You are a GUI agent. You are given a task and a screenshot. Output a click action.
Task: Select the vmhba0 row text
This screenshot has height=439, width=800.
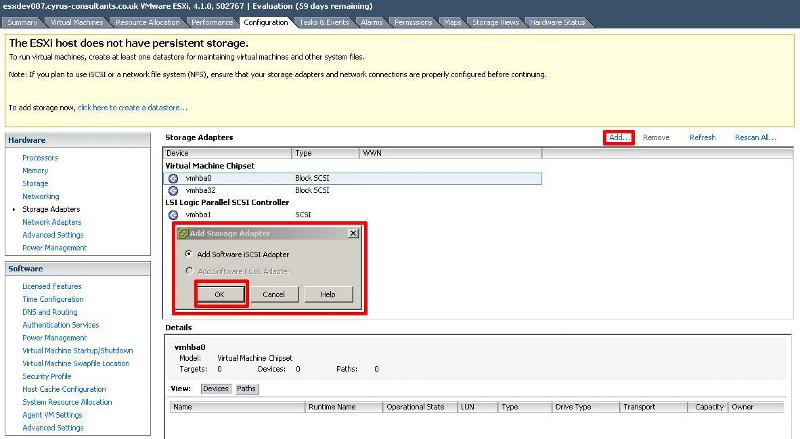[198, 178]
